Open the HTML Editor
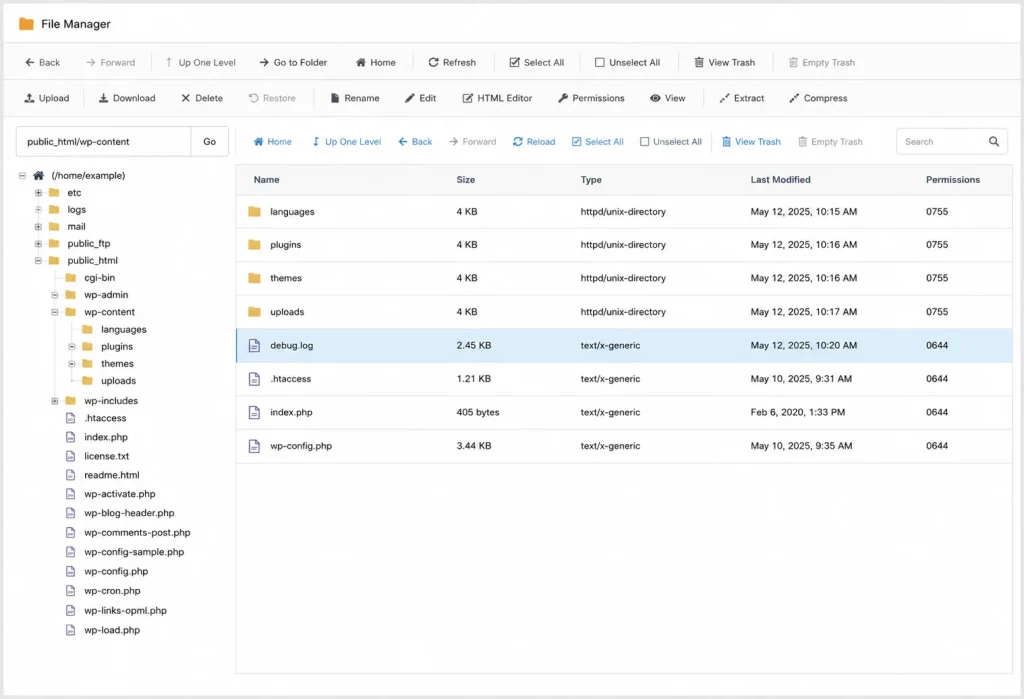The height and width of the screenshot is (699, 1024). coord(497,98)
